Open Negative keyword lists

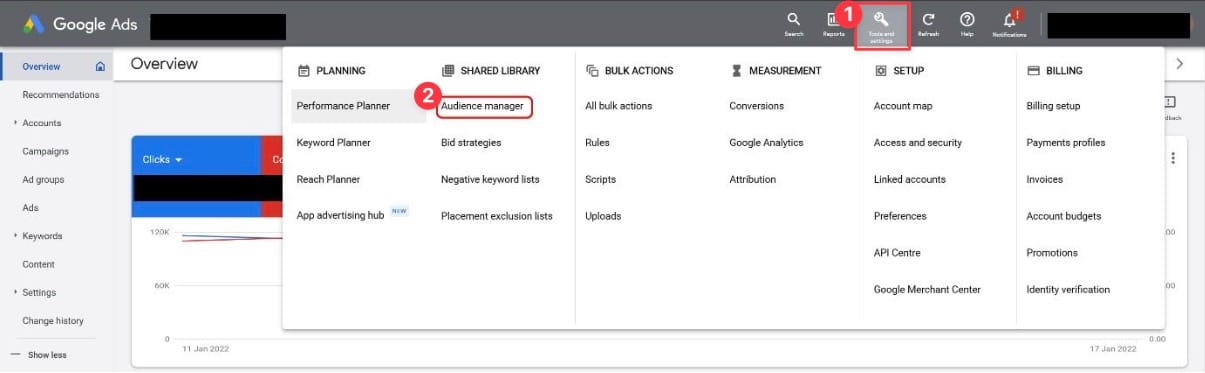490,180
